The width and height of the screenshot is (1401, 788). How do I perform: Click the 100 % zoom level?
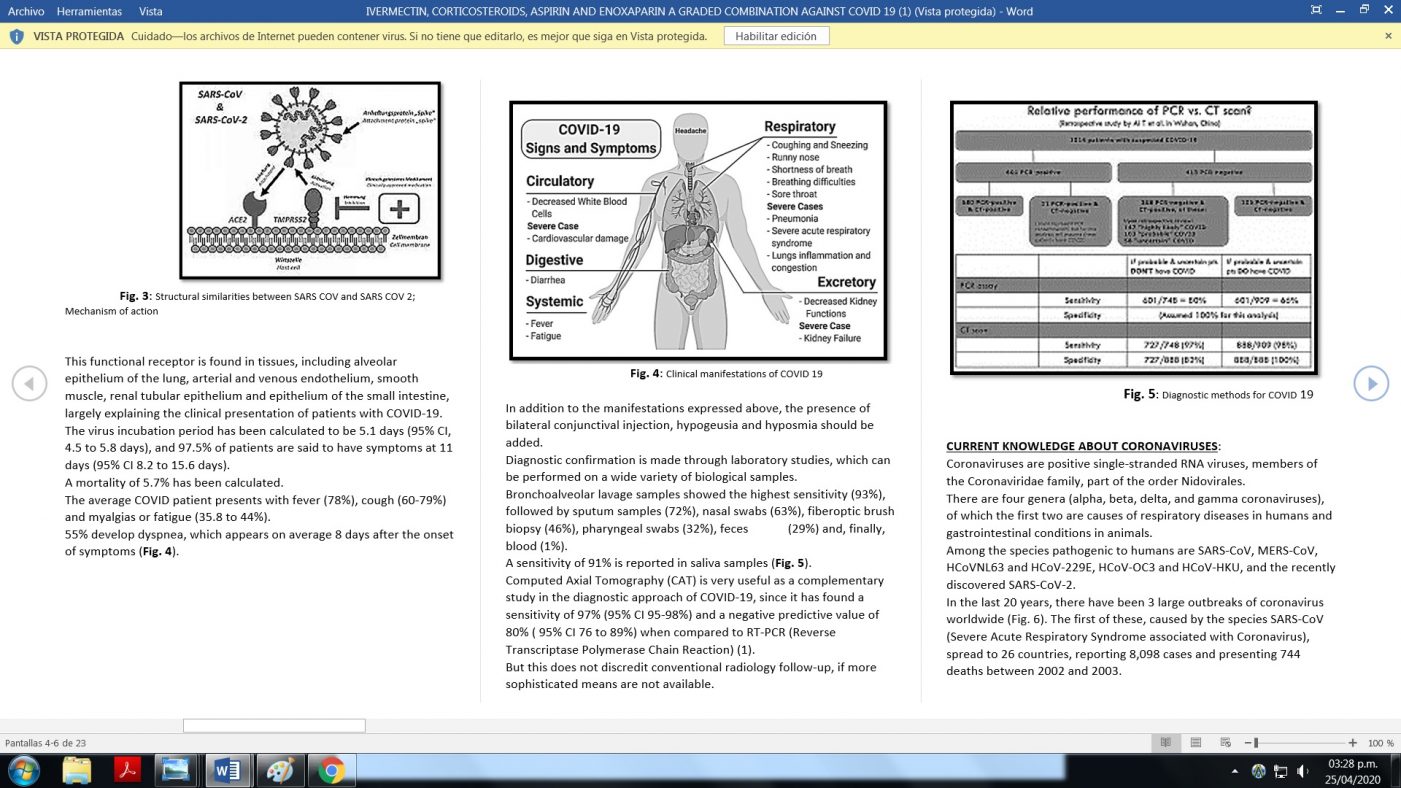pos(1381,743)
